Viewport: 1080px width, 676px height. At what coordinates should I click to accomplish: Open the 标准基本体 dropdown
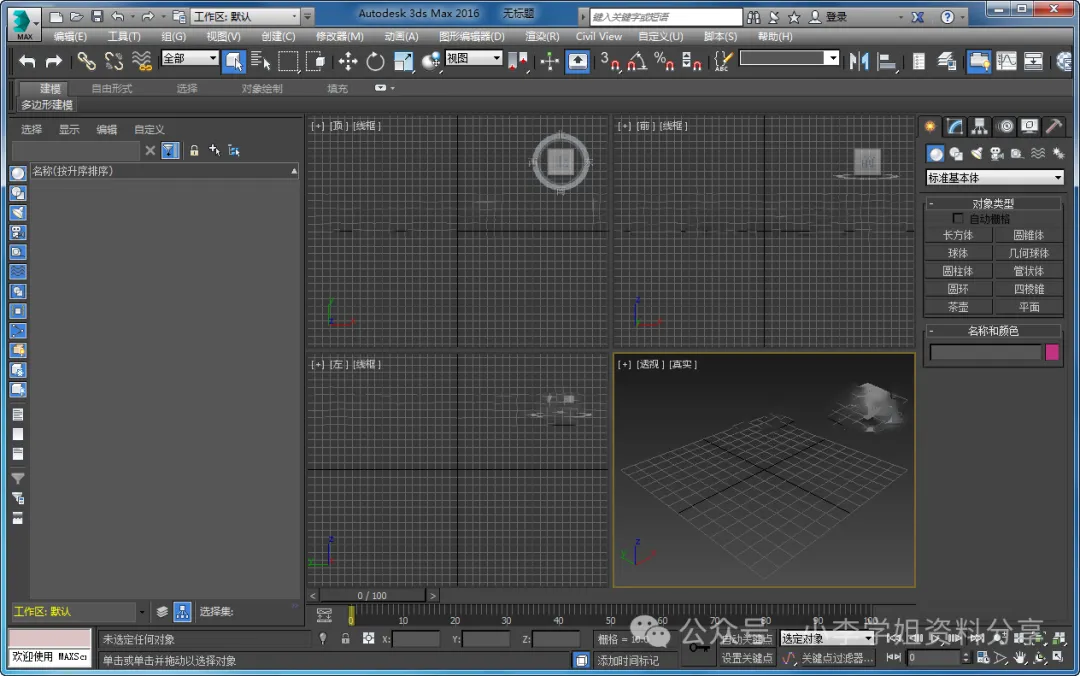coord(995,178)
